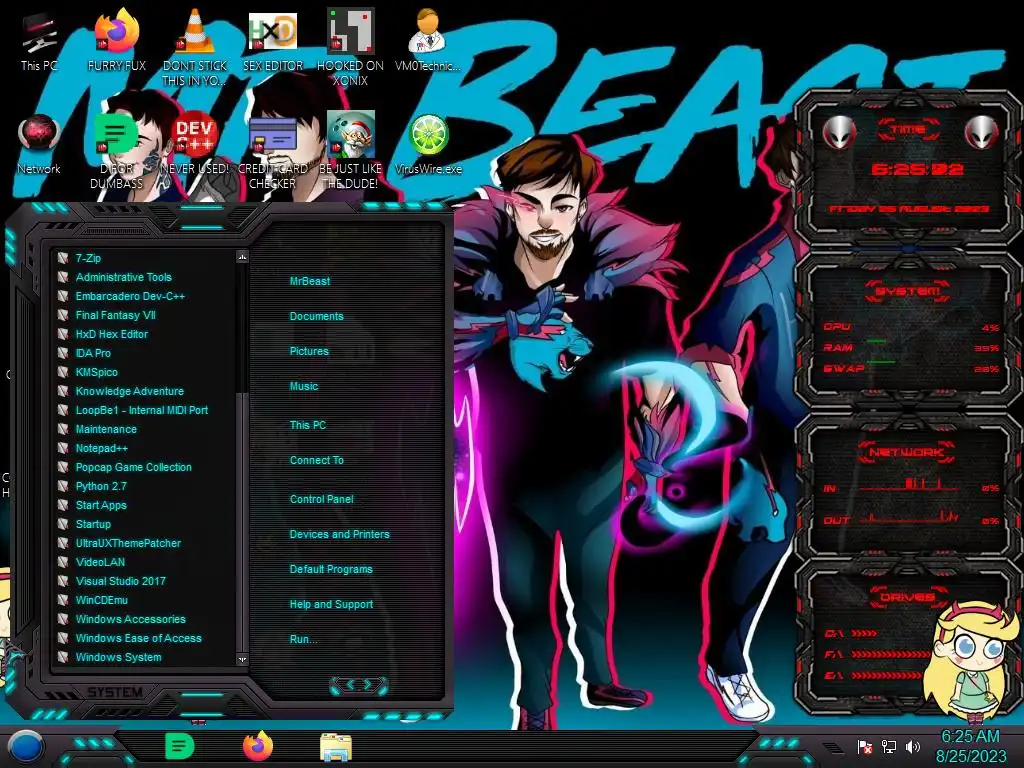Screen dimensions: 1024x768
Task: Click the program list scroll up arrow
Action: coord(242,257)
